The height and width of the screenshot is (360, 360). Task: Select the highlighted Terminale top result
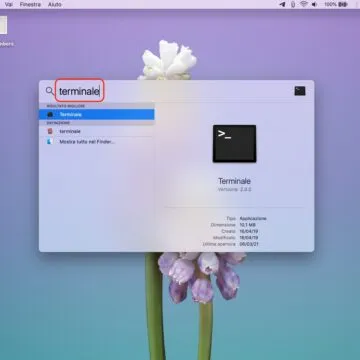pos(97,114)
